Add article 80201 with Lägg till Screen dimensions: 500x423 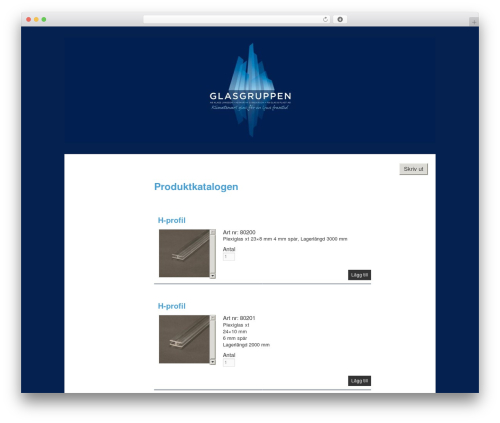click(359, 381)
